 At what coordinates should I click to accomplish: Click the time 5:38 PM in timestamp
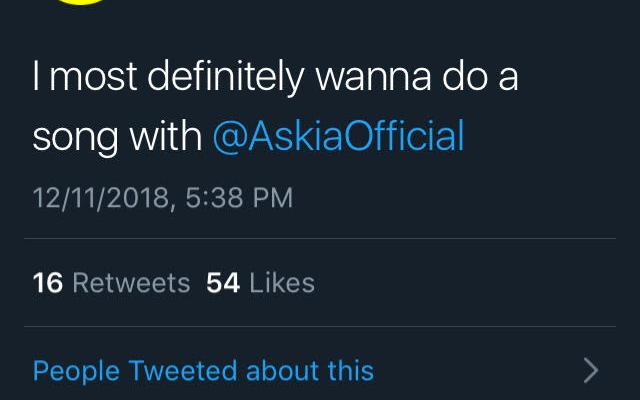[239, 197]
